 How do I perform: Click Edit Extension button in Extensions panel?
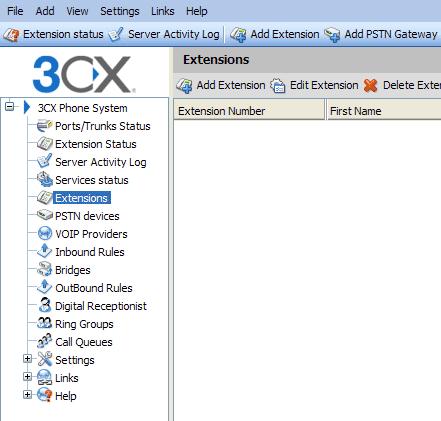pyautogui.click(x=314, y=85)
